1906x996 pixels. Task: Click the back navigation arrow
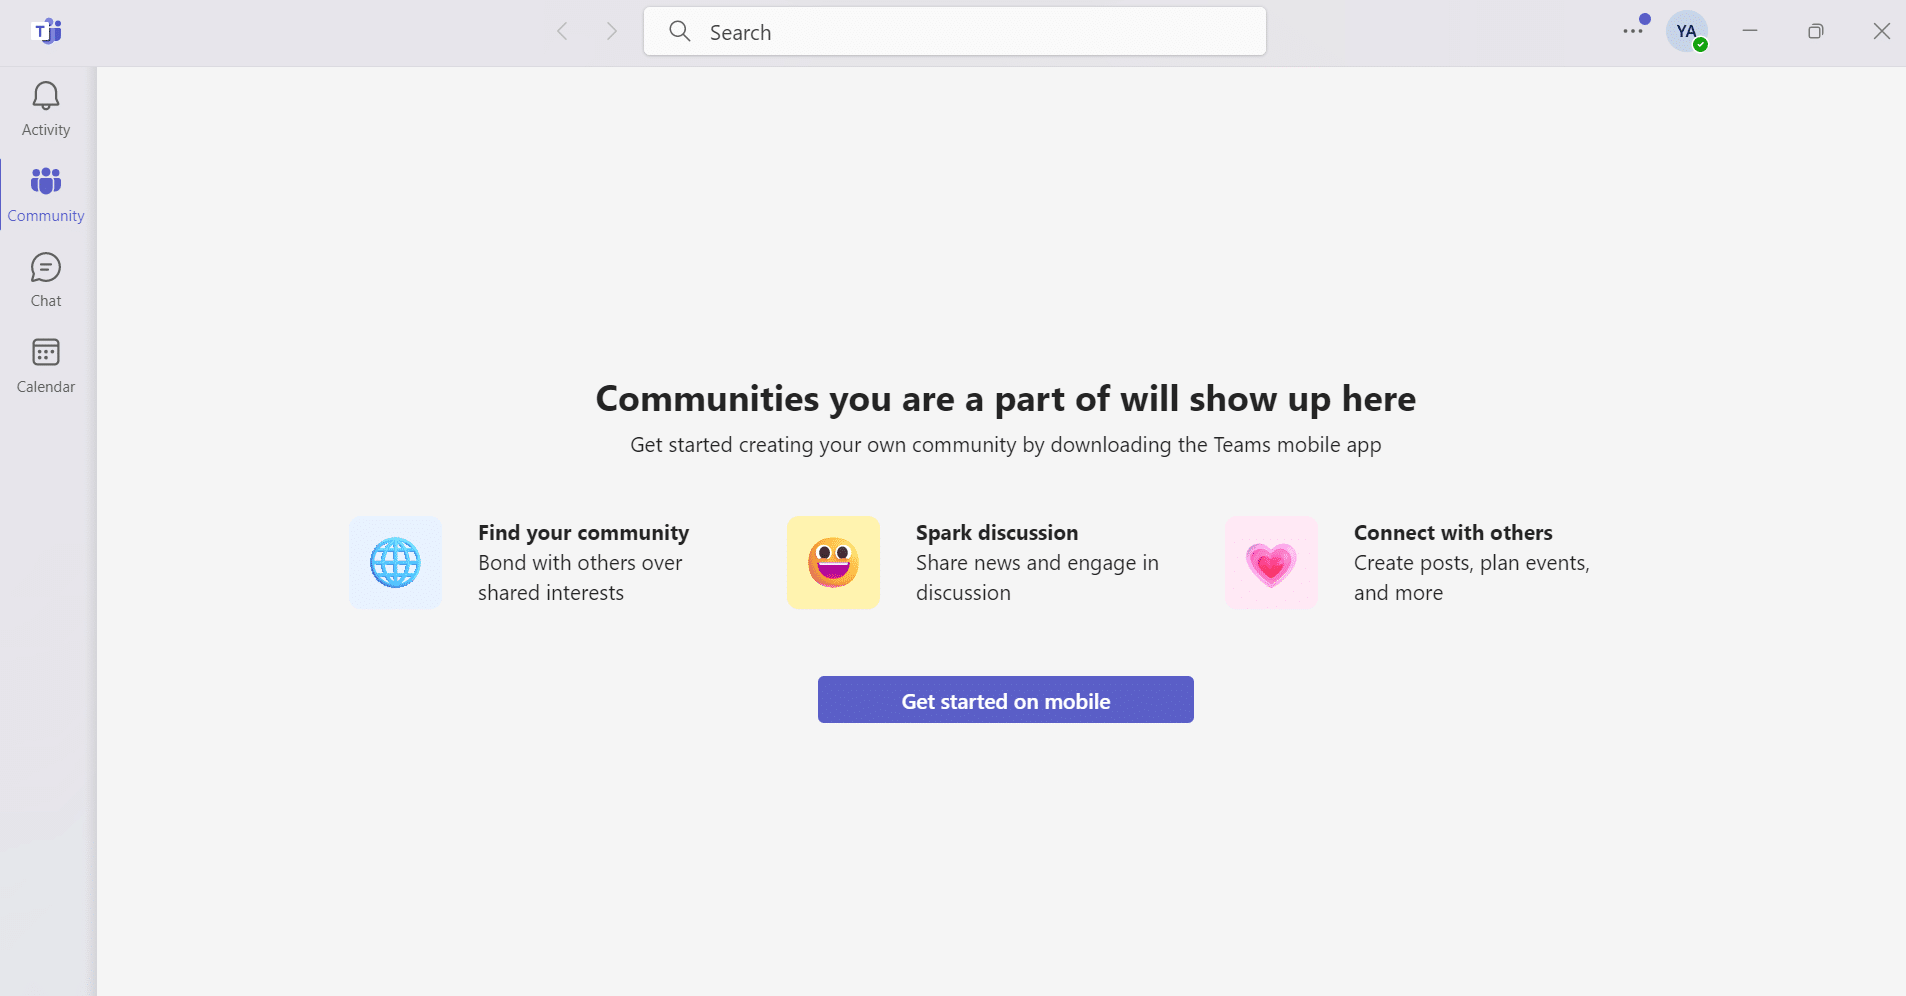click(563, 32)
